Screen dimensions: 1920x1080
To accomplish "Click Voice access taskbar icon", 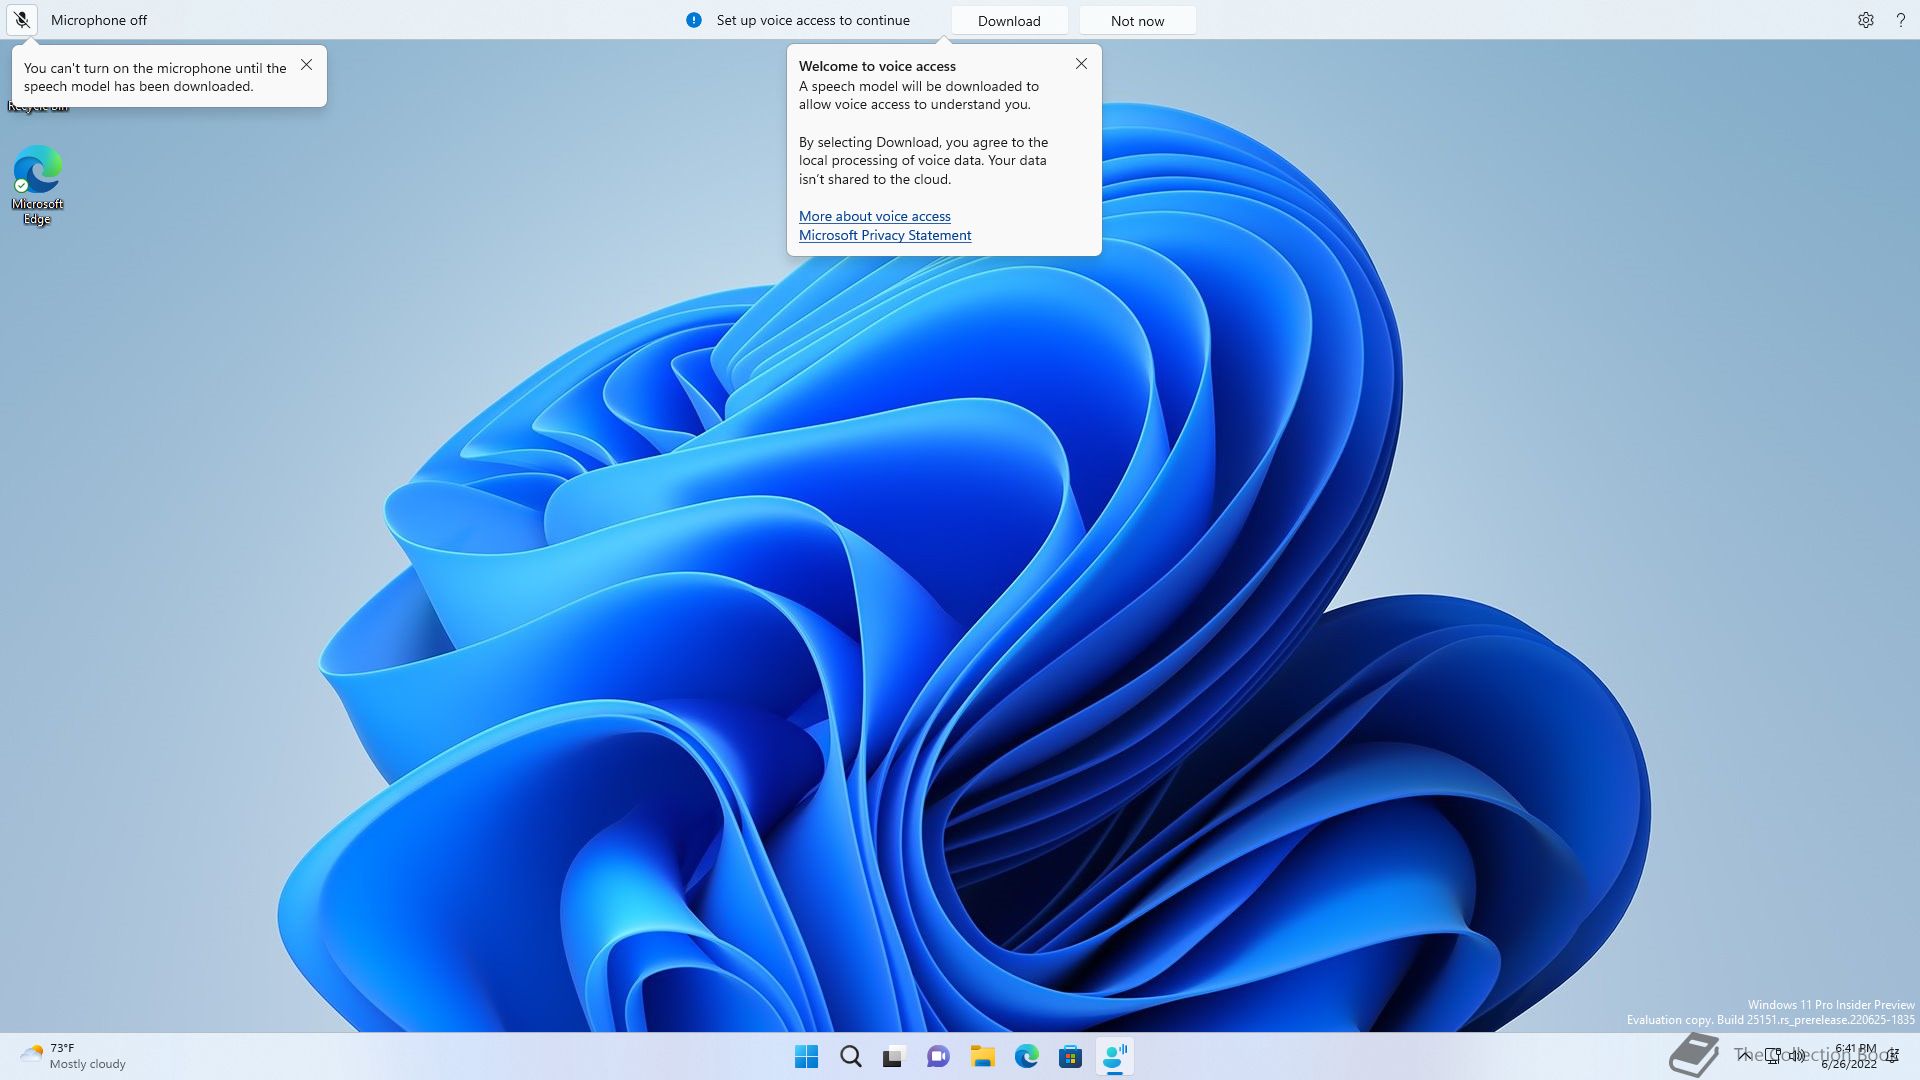I will coord(1114,1057).
